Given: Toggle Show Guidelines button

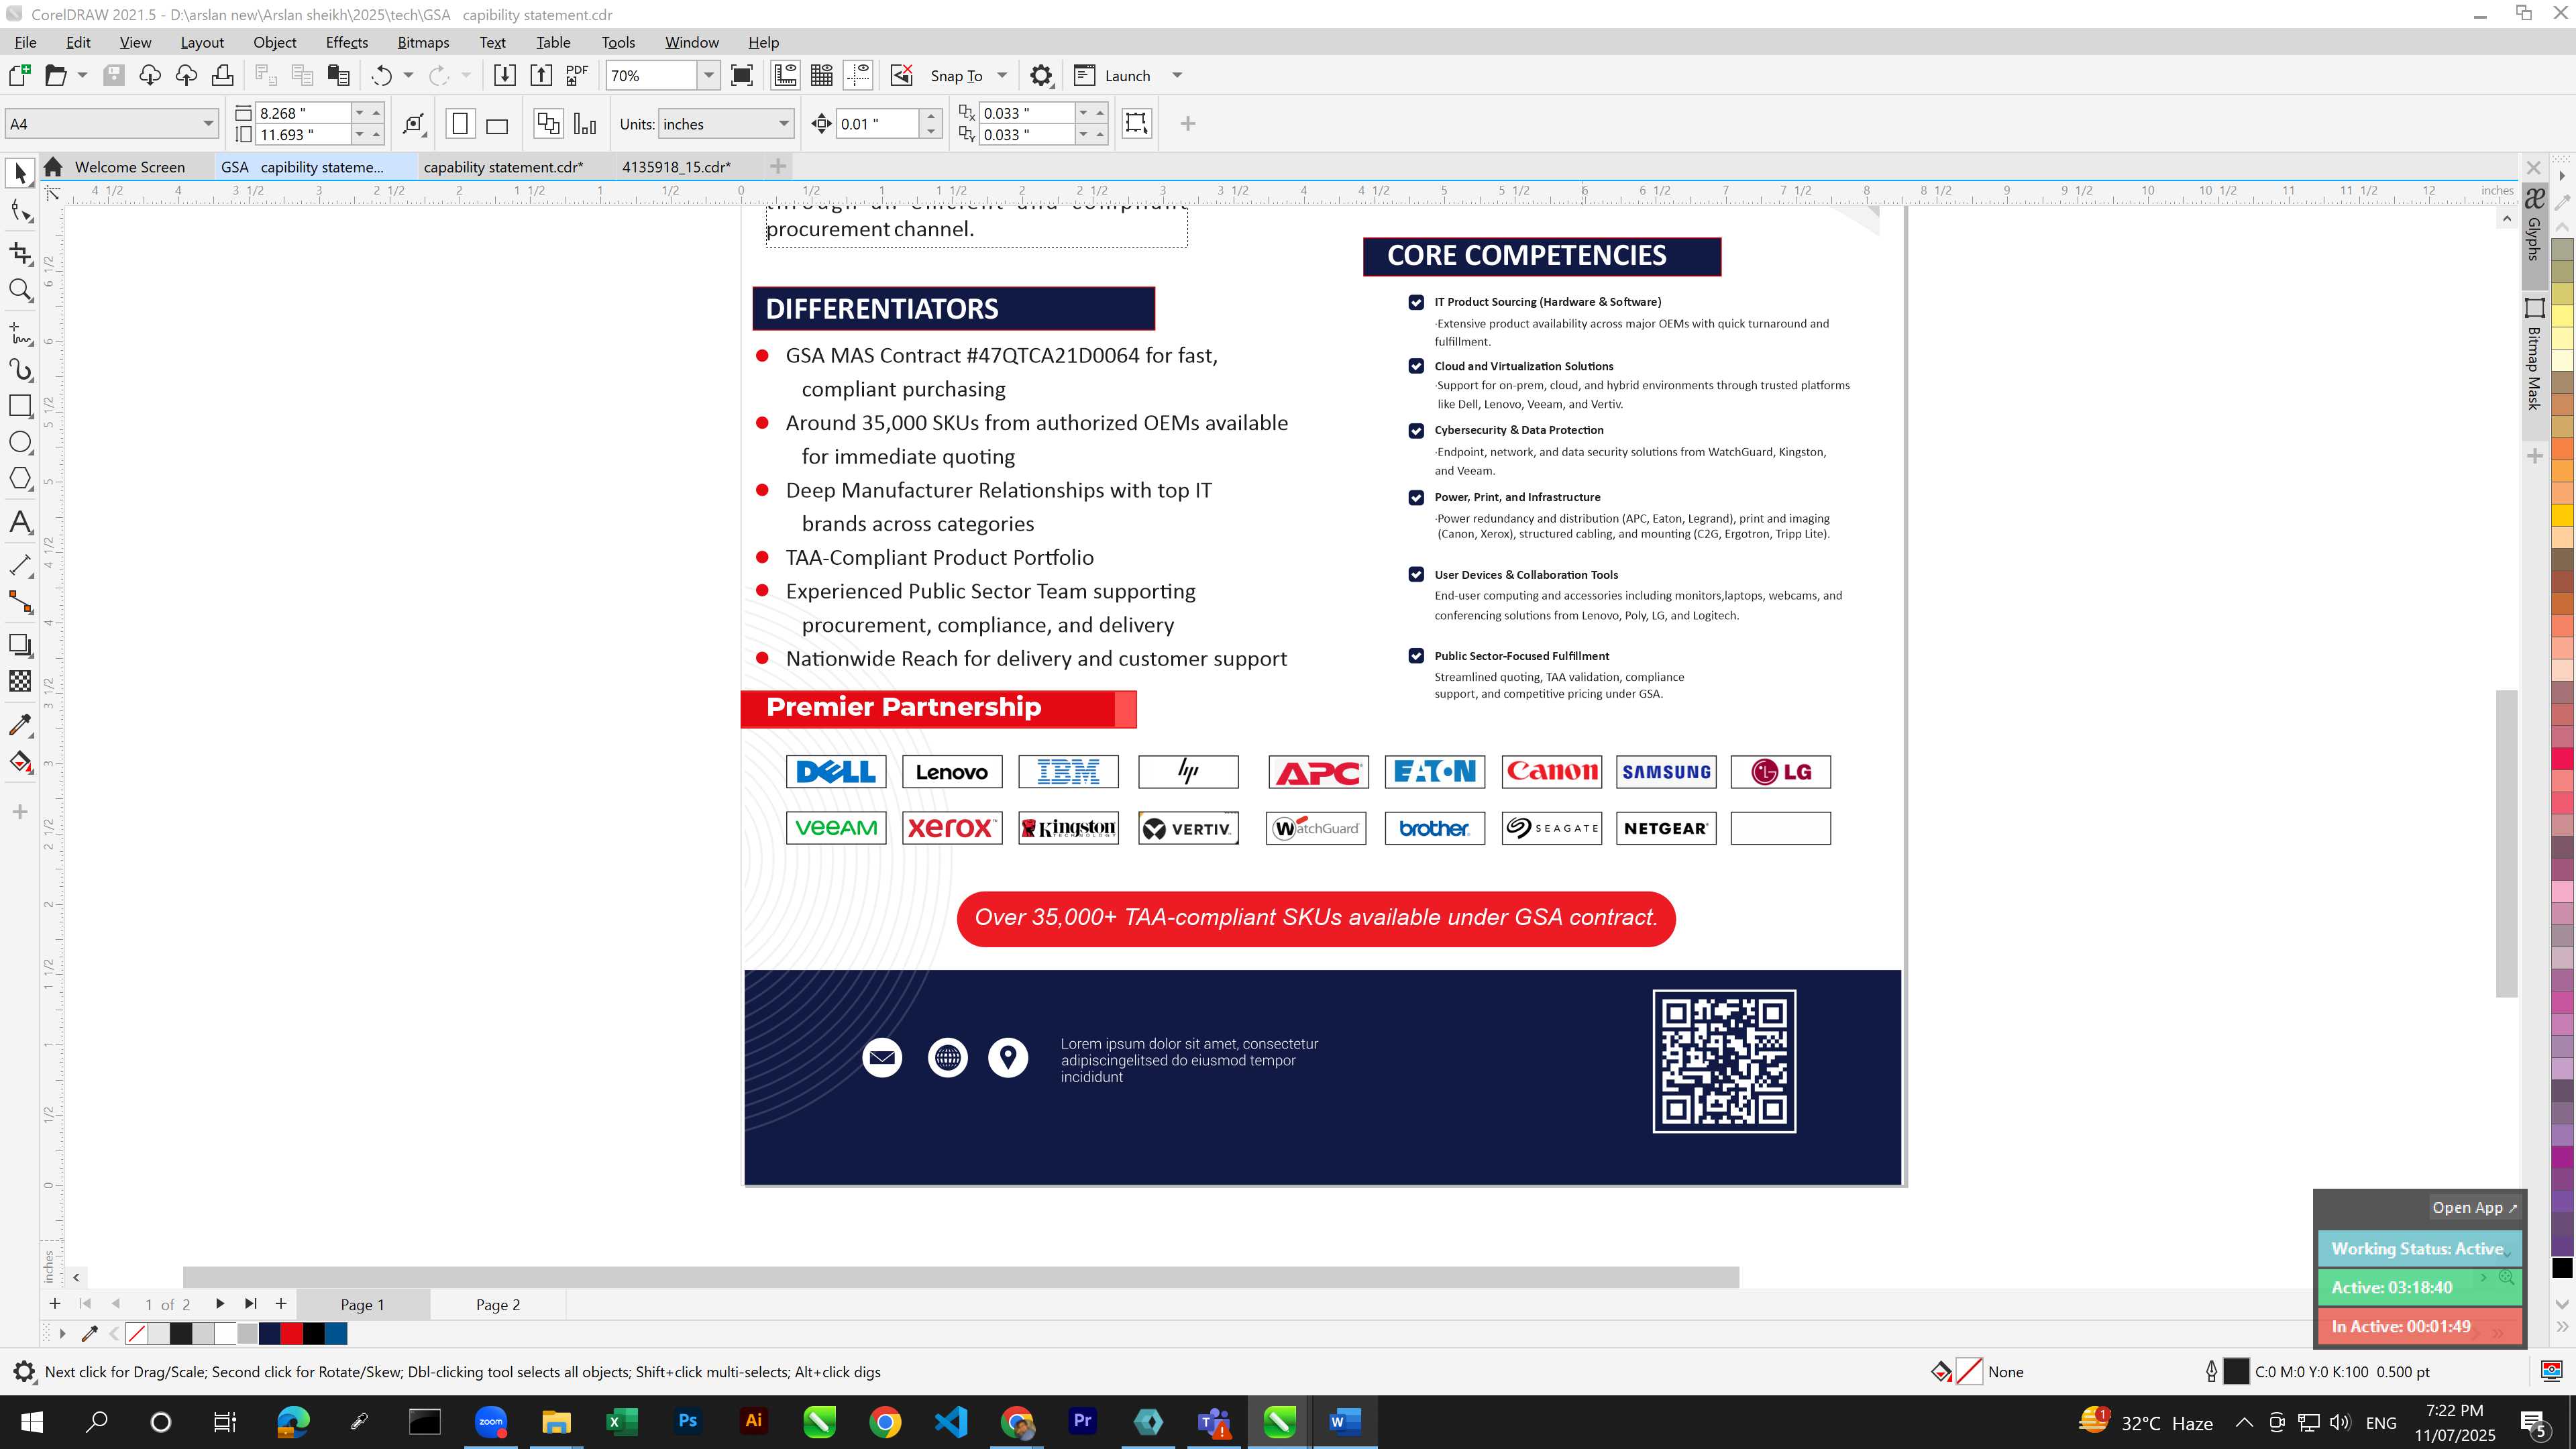Looking at the screenshot, I should coord(858,75).
